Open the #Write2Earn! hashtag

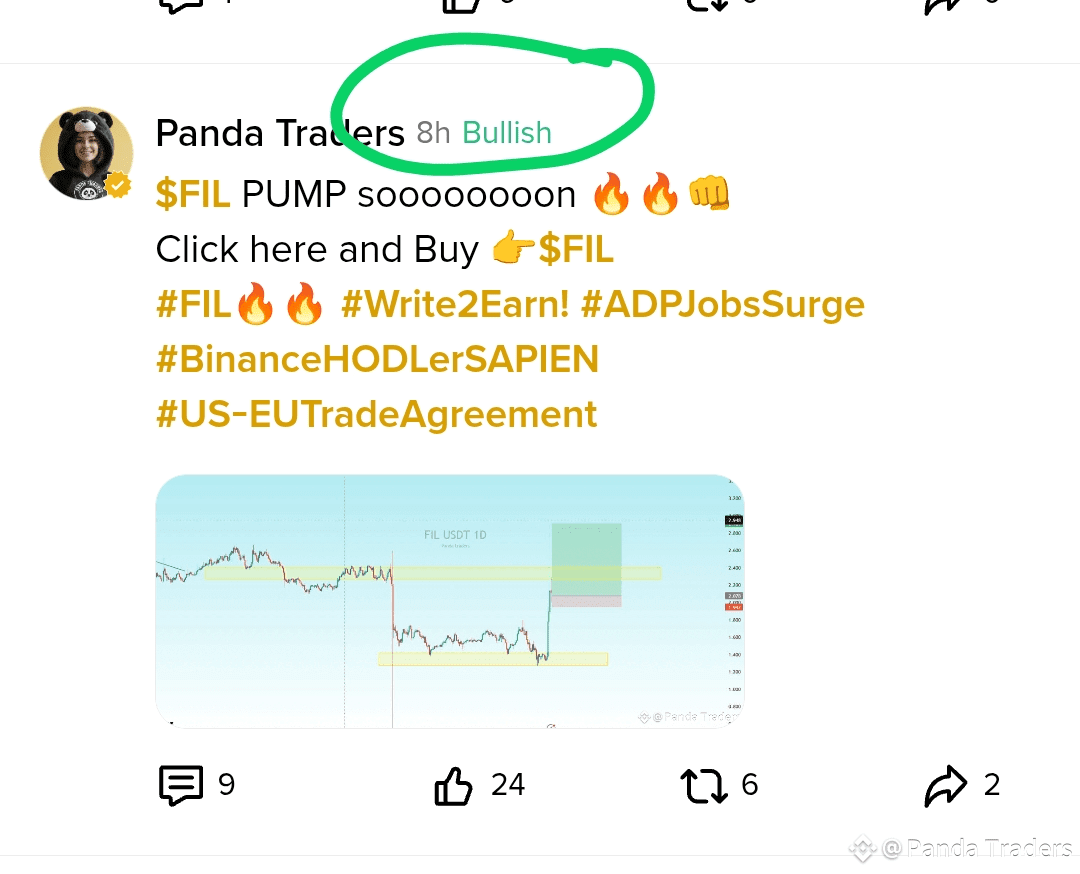click(x=455, y=304)
